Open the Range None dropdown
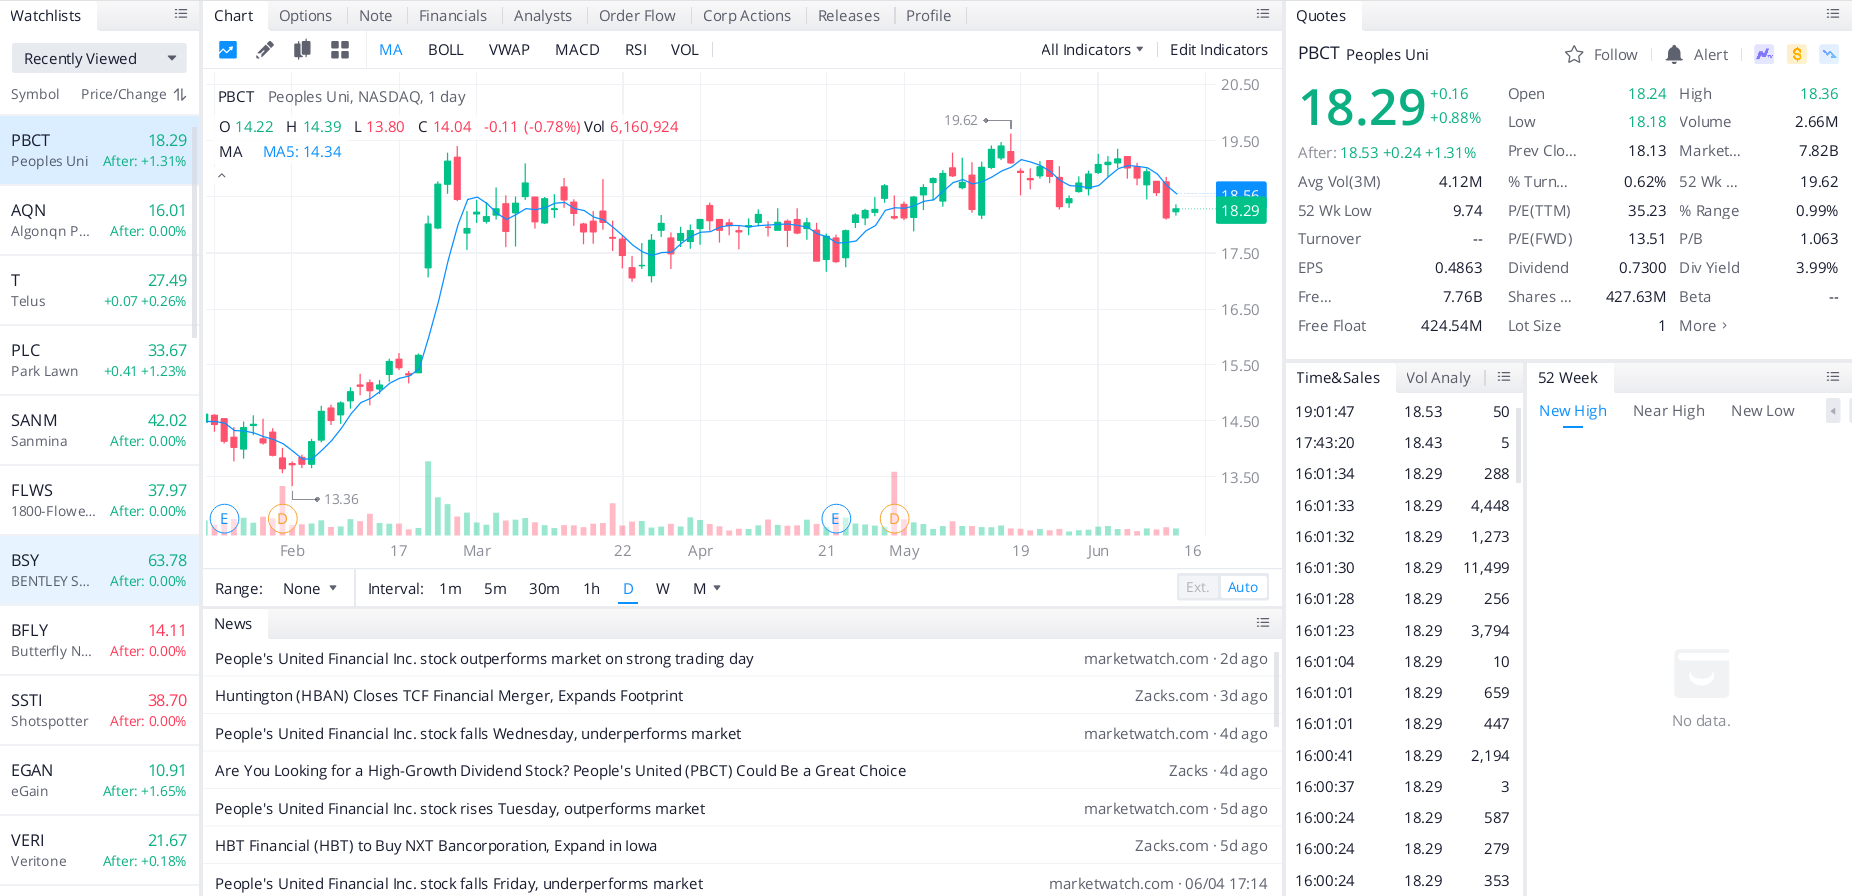Image resolution: width=1852 pixels, height=896 pixels. [310, 589]
